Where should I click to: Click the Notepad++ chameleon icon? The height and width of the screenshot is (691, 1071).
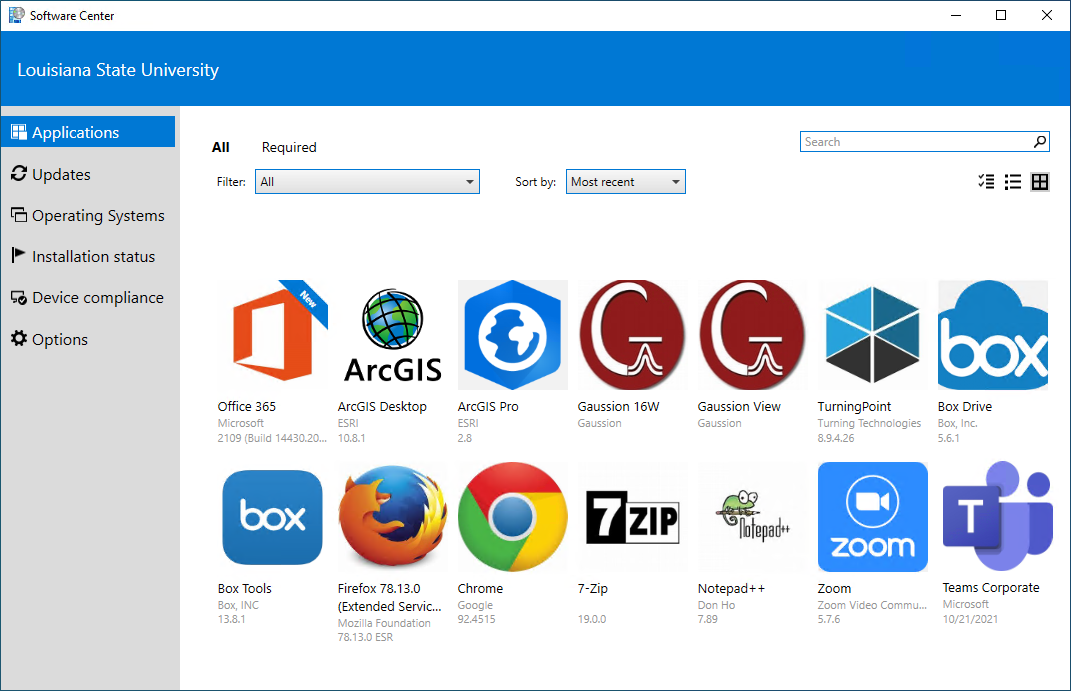point(752,517)
